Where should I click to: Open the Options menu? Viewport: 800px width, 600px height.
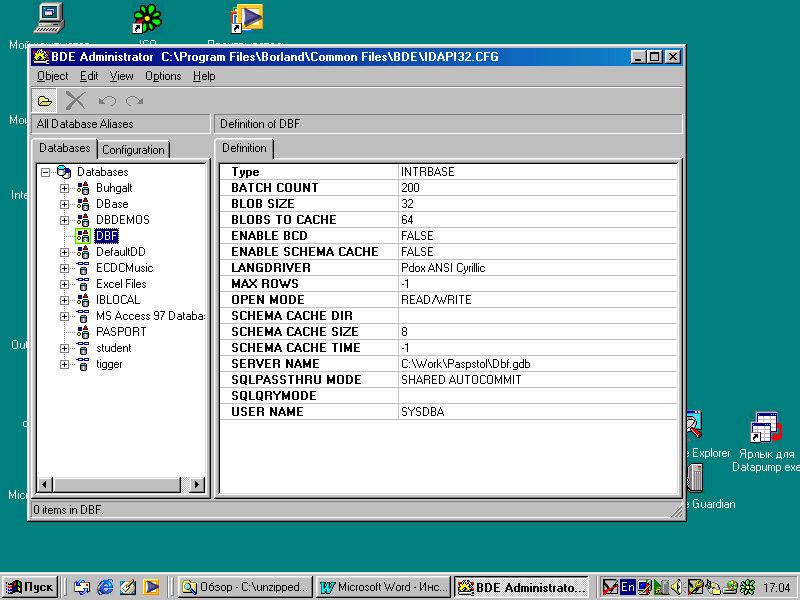[163, 76]
